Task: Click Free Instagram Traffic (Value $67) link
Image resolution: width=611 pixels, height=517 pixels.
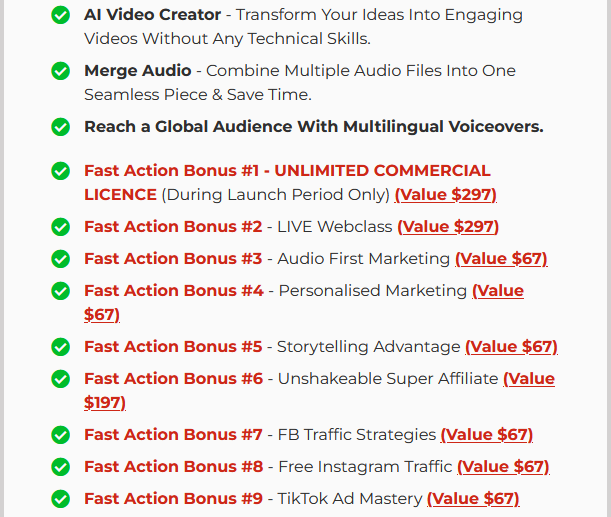Action: 502,467
